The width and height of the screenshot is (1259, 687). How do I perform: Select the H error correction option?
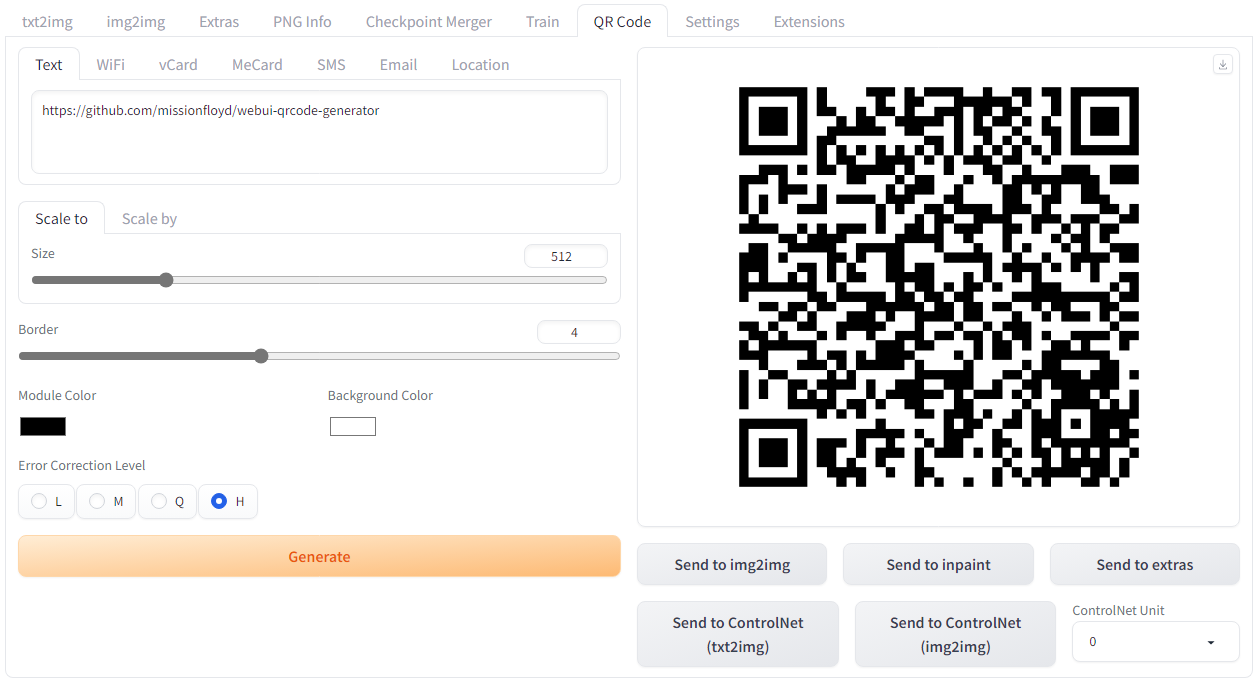[219, 501]
